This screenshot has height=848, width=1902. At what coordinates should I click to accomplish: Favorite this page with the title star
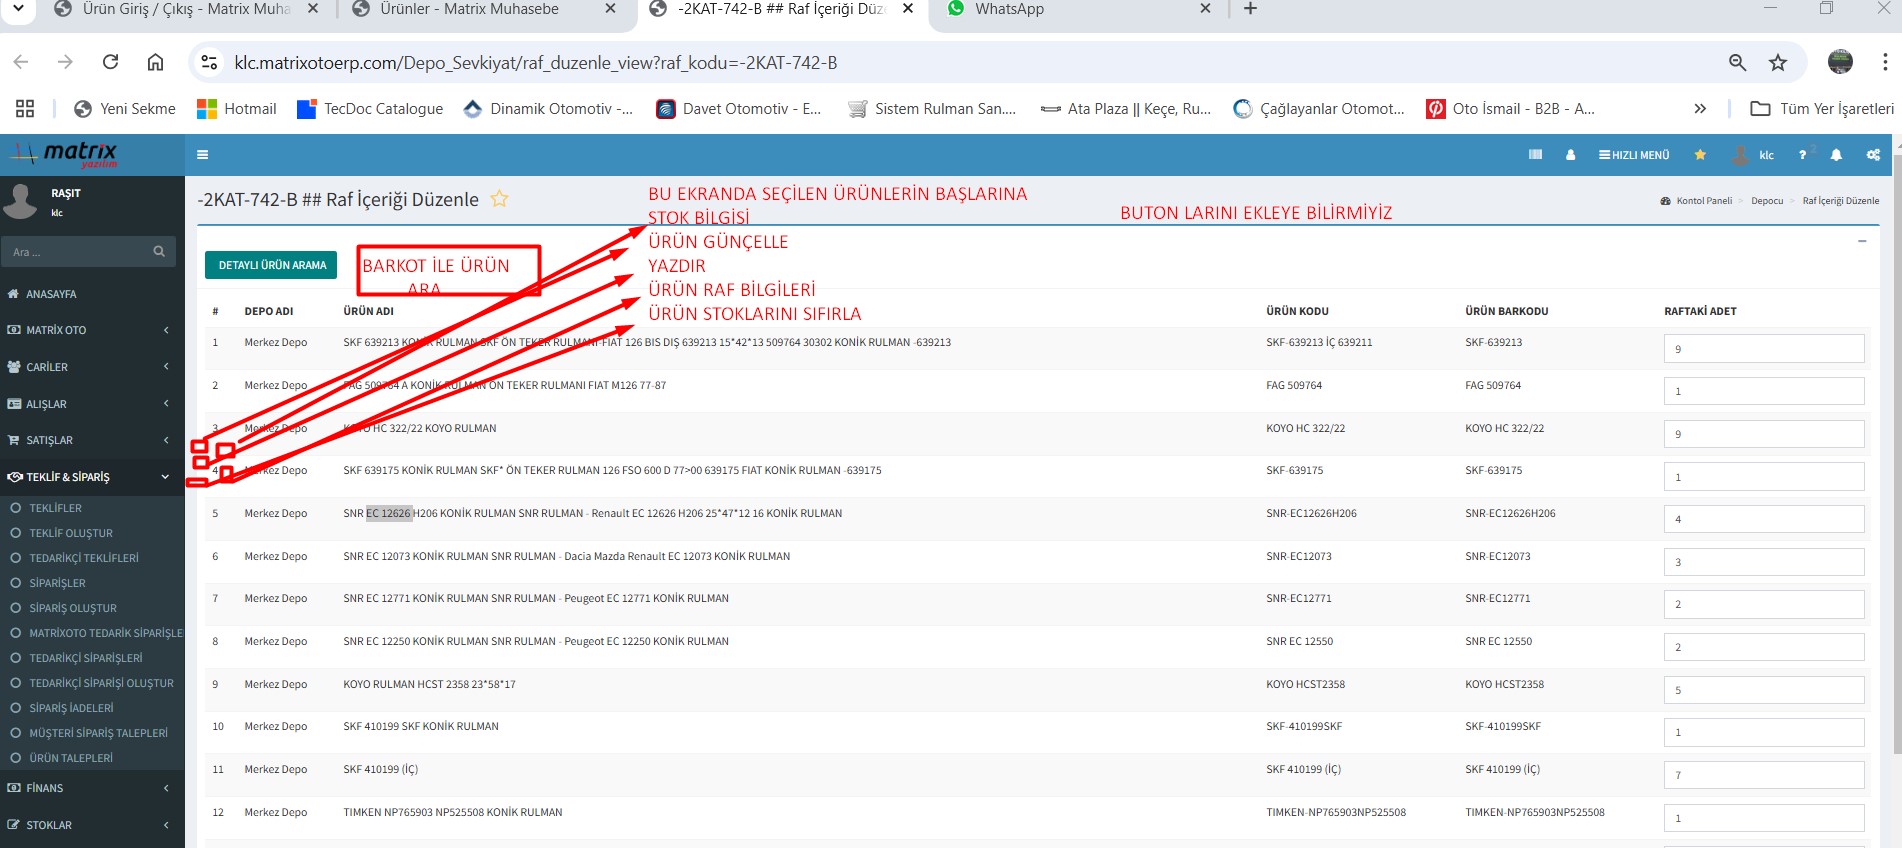pos(499,199)
